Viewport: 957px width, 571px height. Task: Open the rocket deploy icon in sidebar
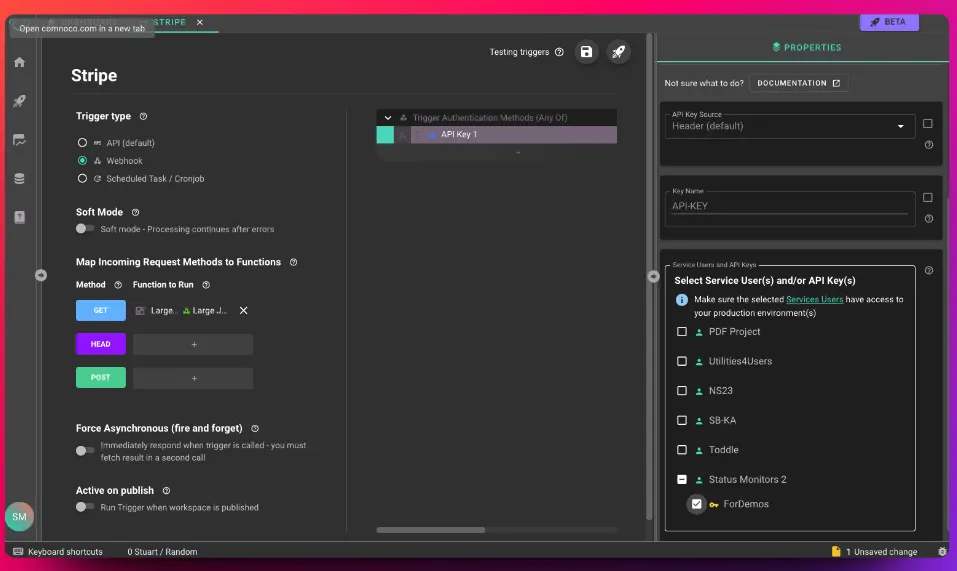pos(19,101)
